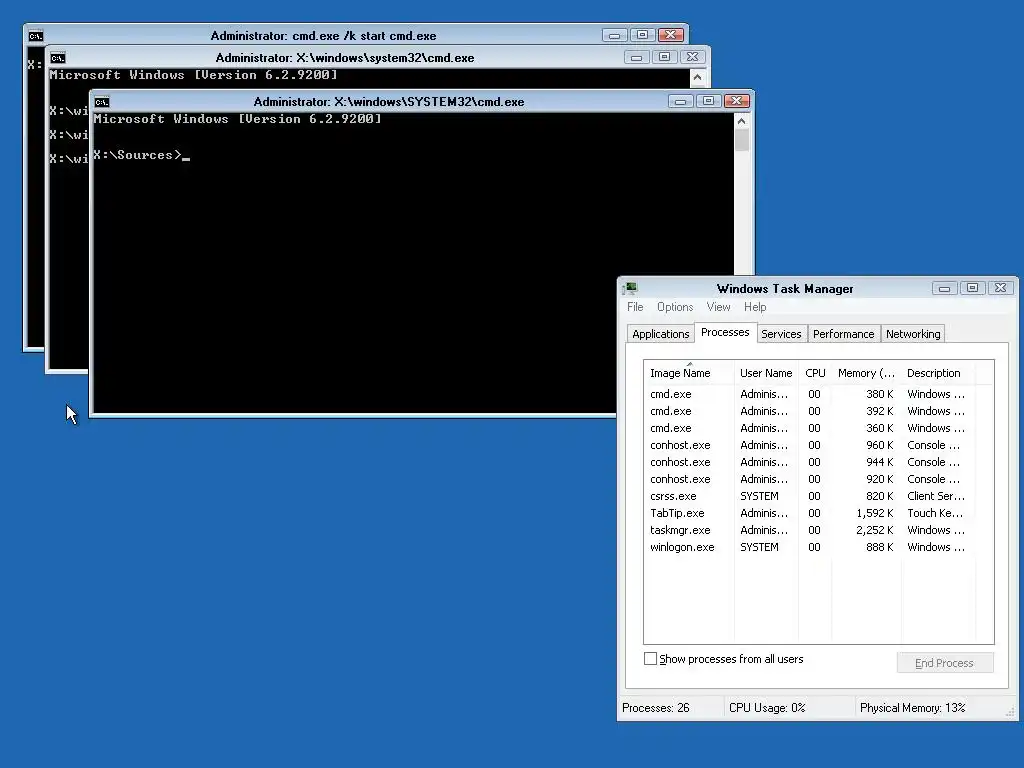Click the title bar of SYSTEM32\cmd.exe window

click(x=389, y=102)
